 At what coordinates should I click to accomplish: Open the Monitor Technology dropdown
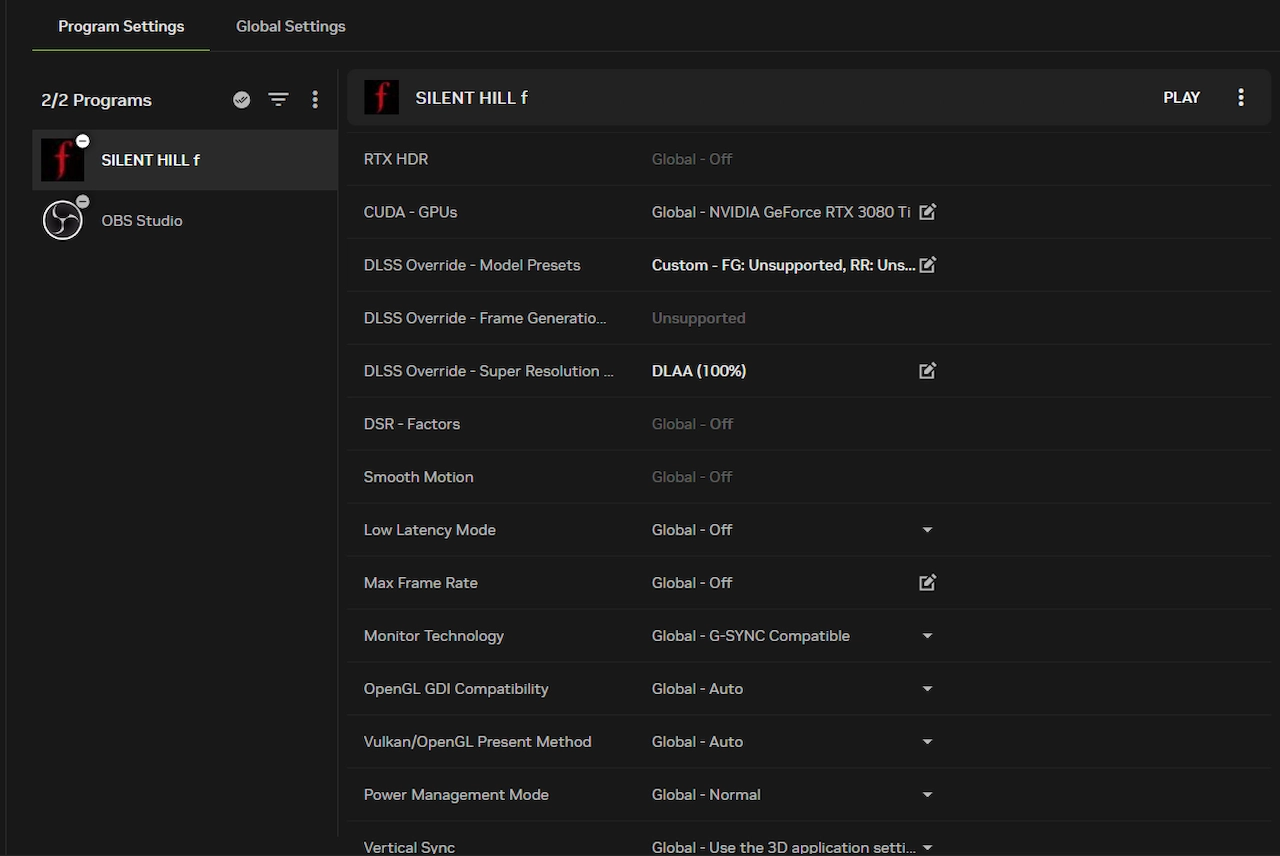927,636
